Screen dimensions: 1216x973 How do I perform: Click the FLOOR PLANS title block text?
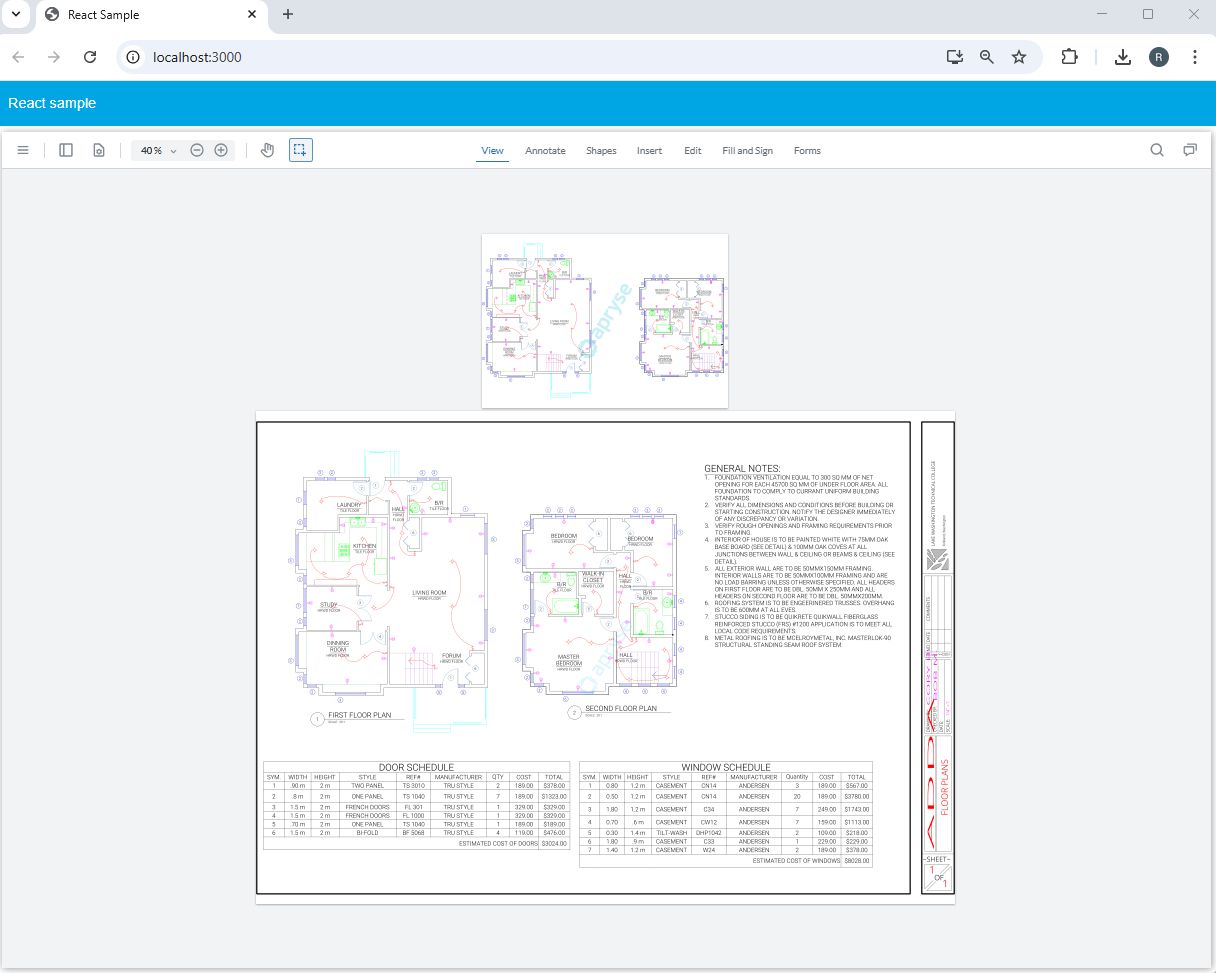pos(944,788)
